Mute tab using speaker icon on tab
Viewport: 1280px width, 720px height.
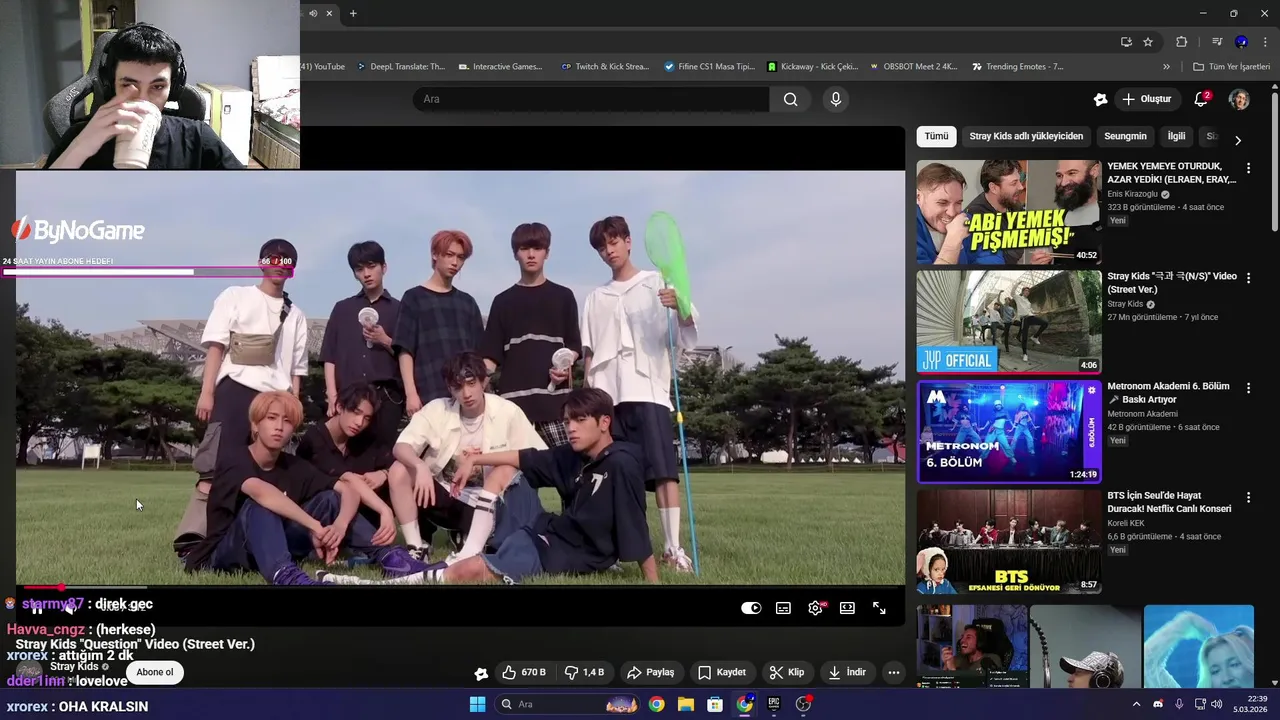(313, 13)
